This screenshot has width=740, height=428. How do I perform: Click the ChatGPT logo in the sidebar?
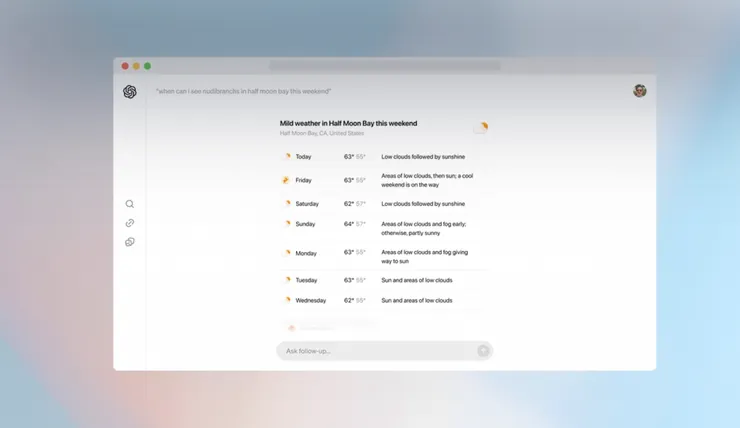tap(130, 92)
